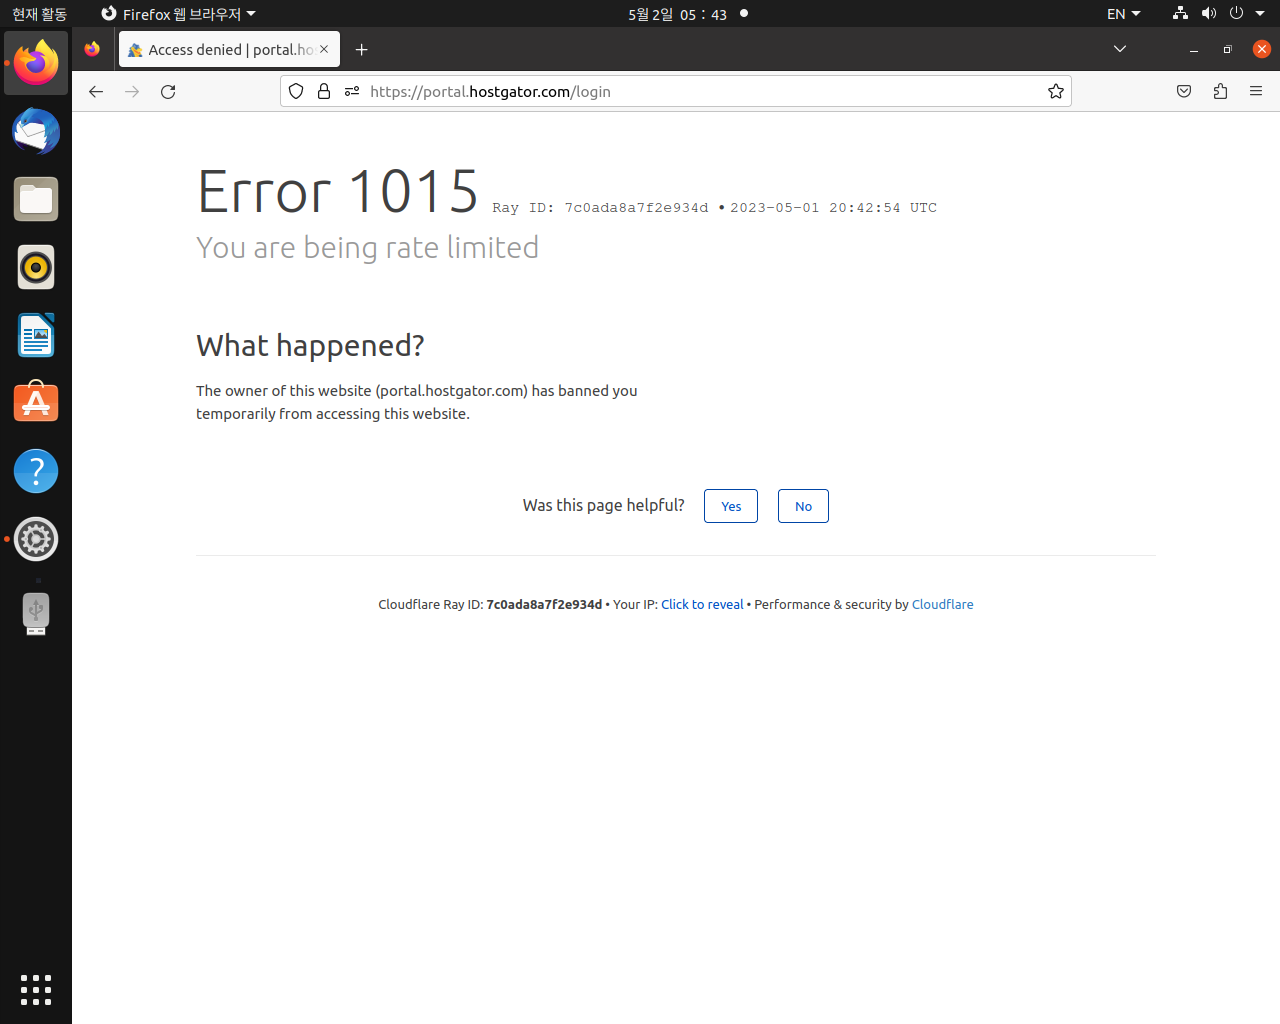
Task: Show tracking protection shield info
Action: 296,91
